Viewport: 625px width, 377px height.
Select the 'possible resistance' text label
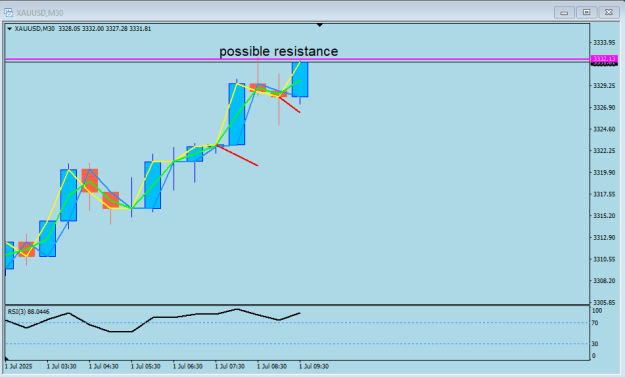279,51
